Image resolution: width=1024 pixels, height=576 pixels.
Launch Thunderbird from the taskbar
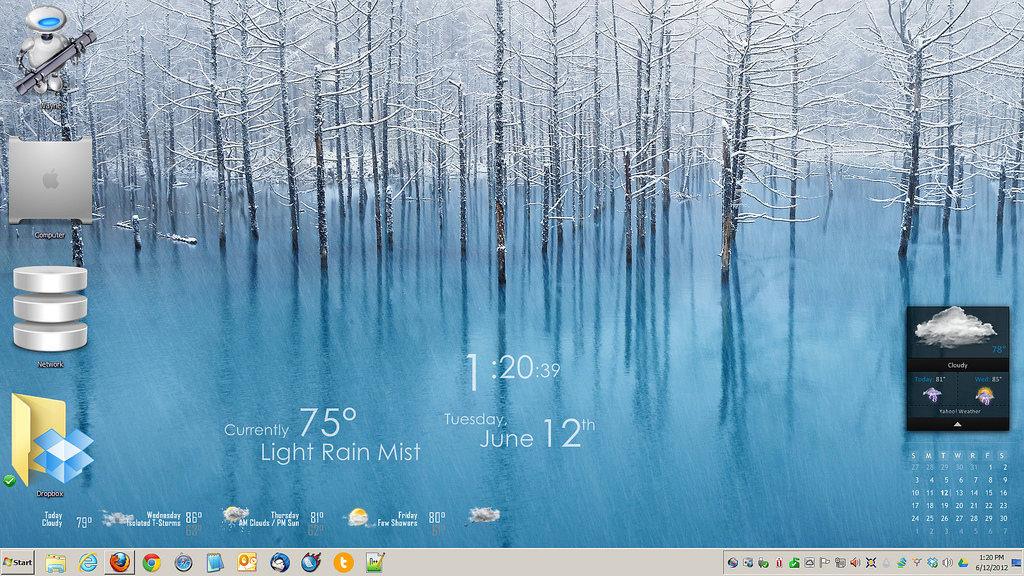(x=280, y=562)
